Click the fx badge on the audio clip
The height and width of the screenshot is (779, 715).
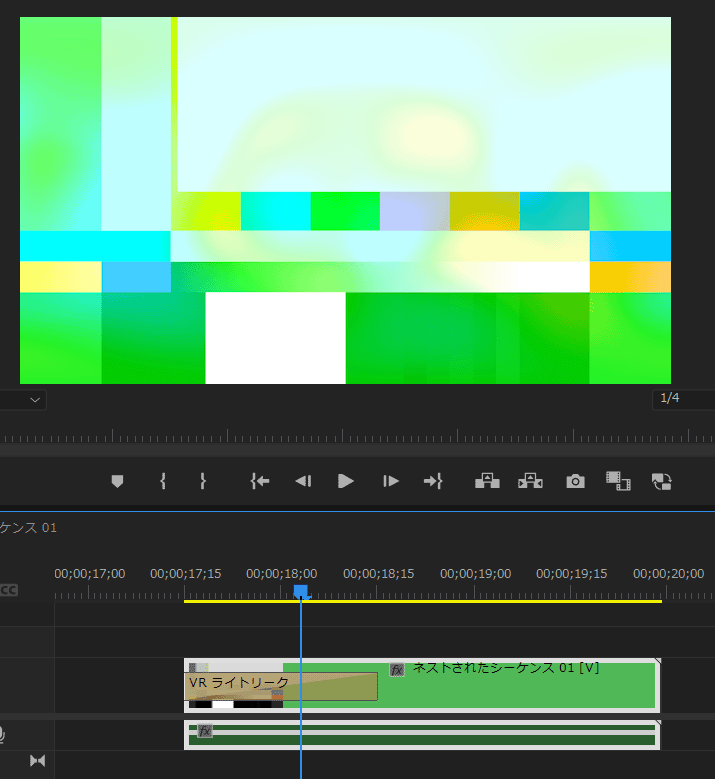point(205,730)
